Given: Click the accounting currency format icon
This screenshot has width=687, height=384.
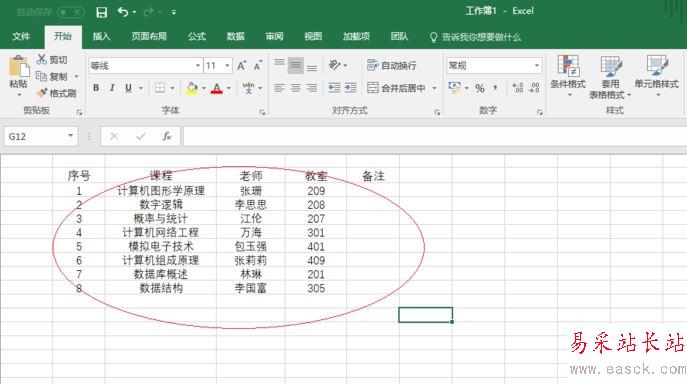Looking at the screenshot, I should coord(454,88).
